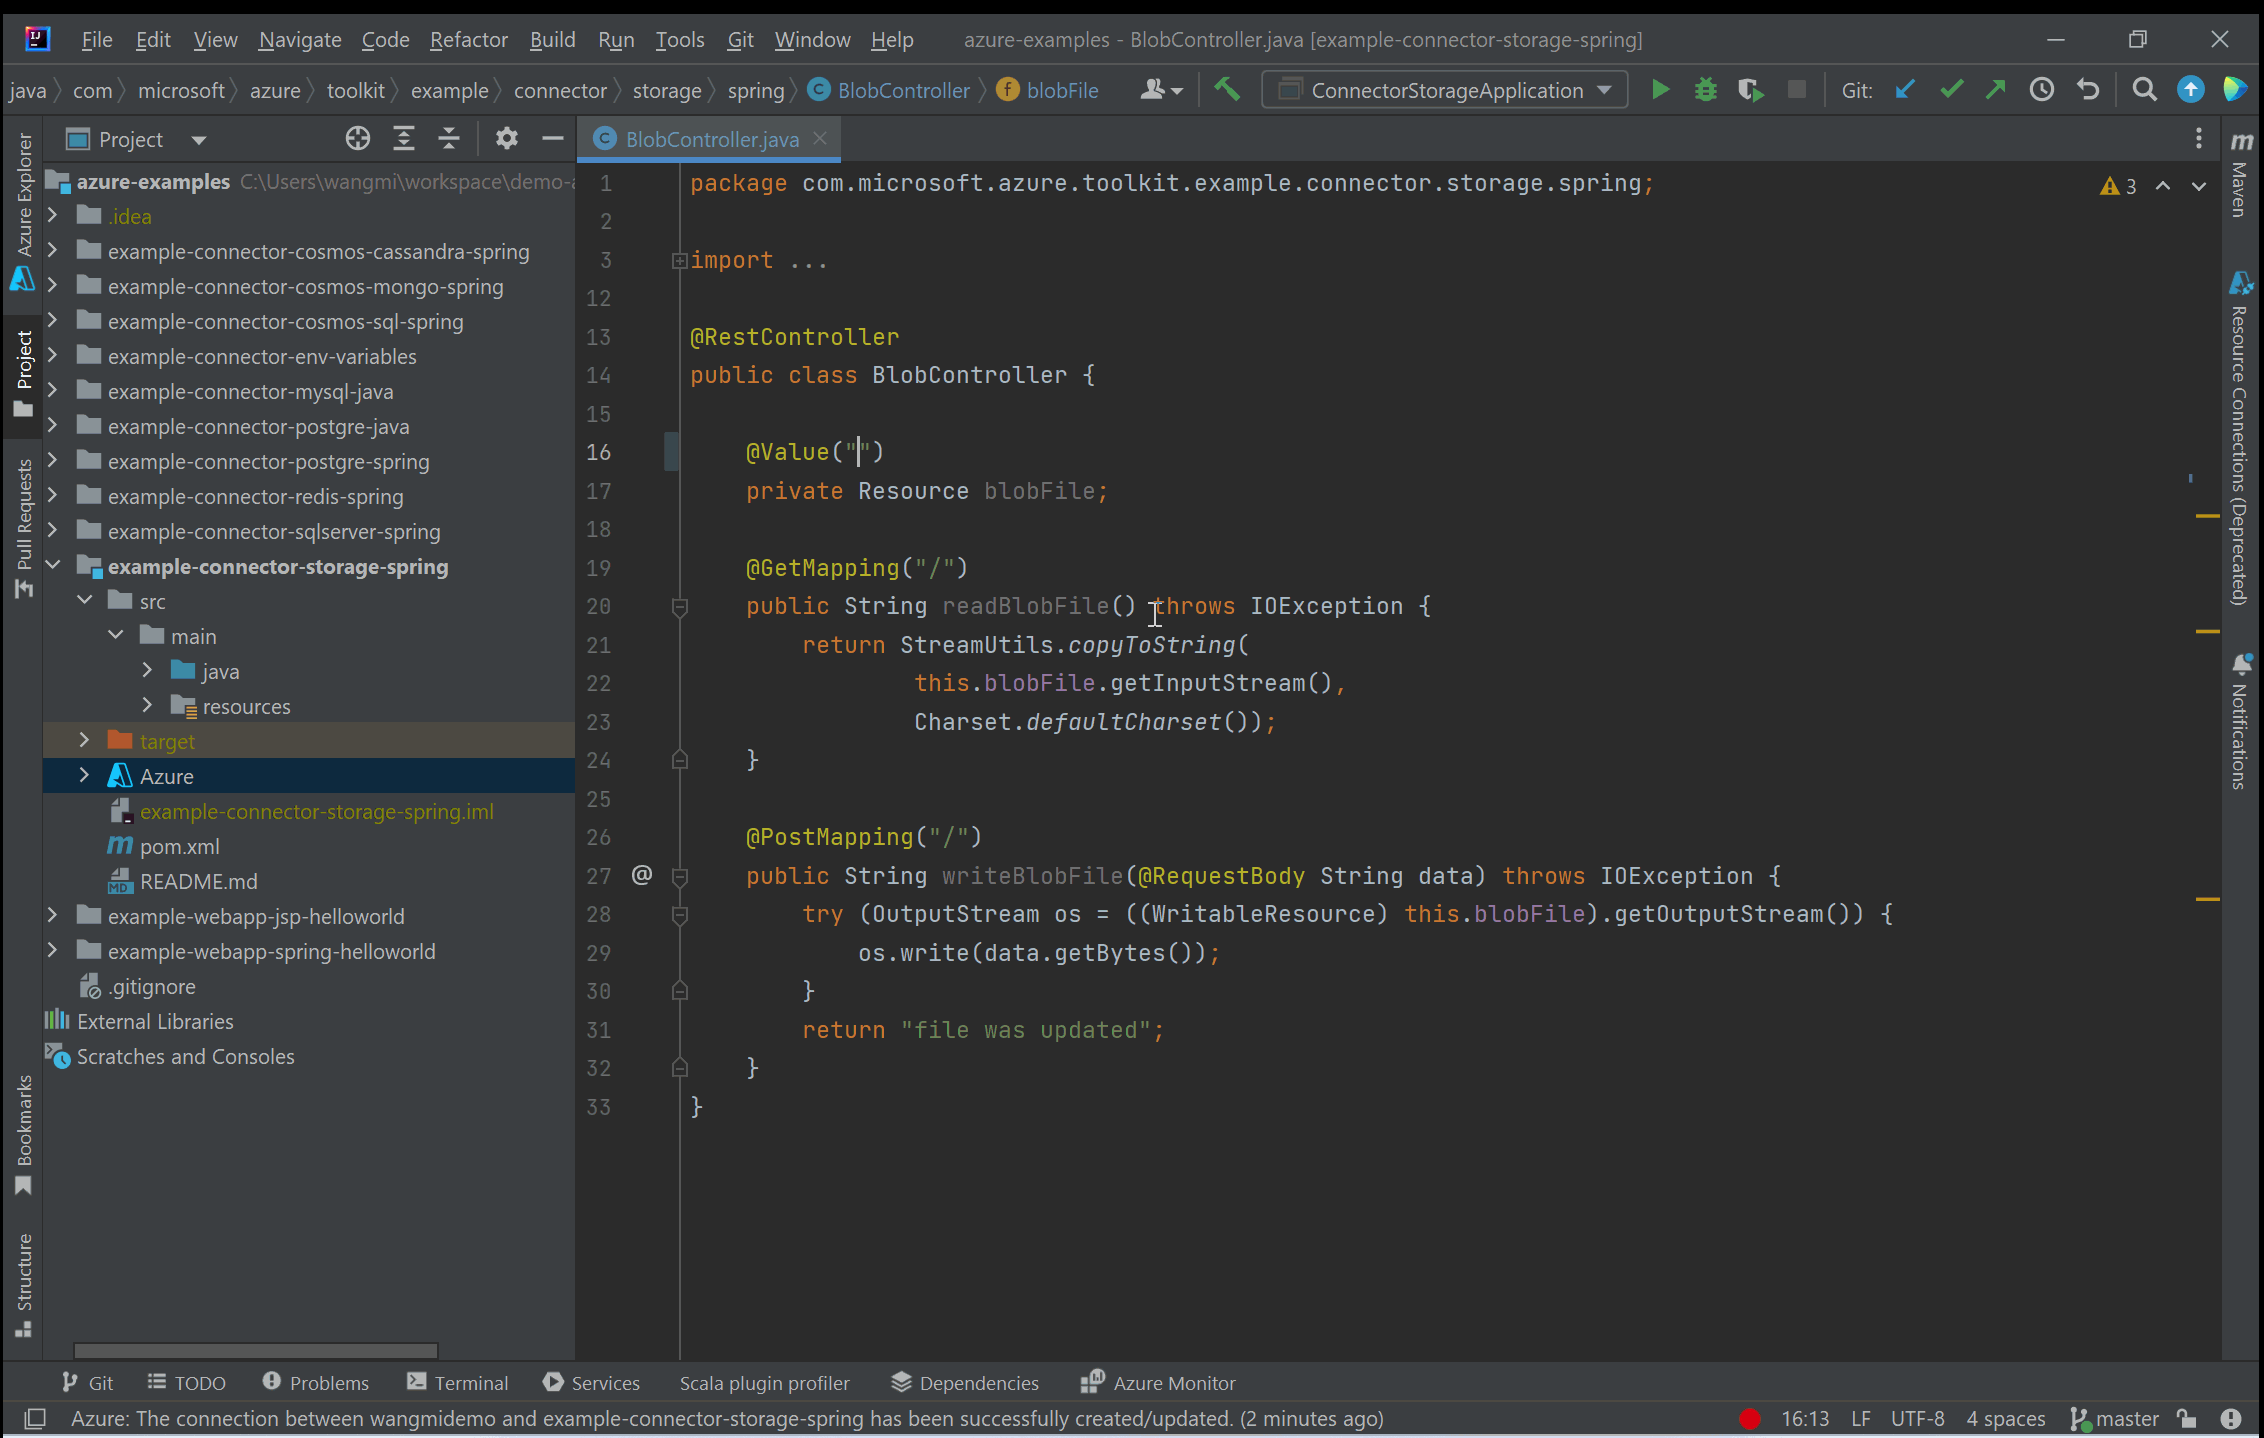Fold the readBlobFile method at line 20
The image size is (2264, 1438).
click(680, 606)
